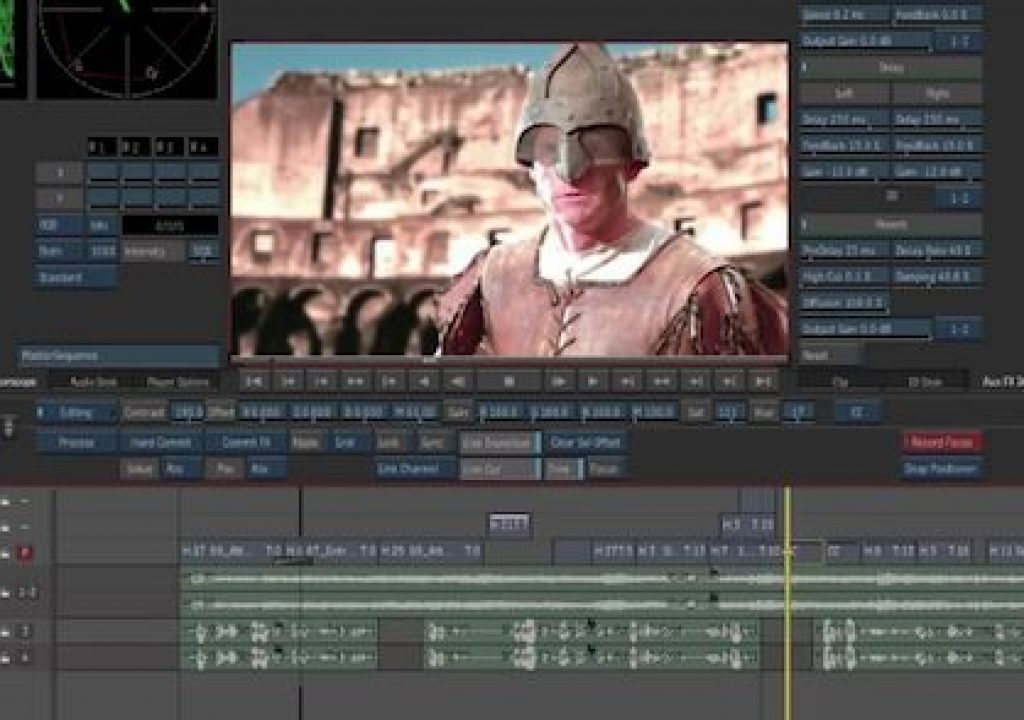This screenshot has height=720, width=1024.
Task: Toggle the Trim mode button
Action: point(563,468)
